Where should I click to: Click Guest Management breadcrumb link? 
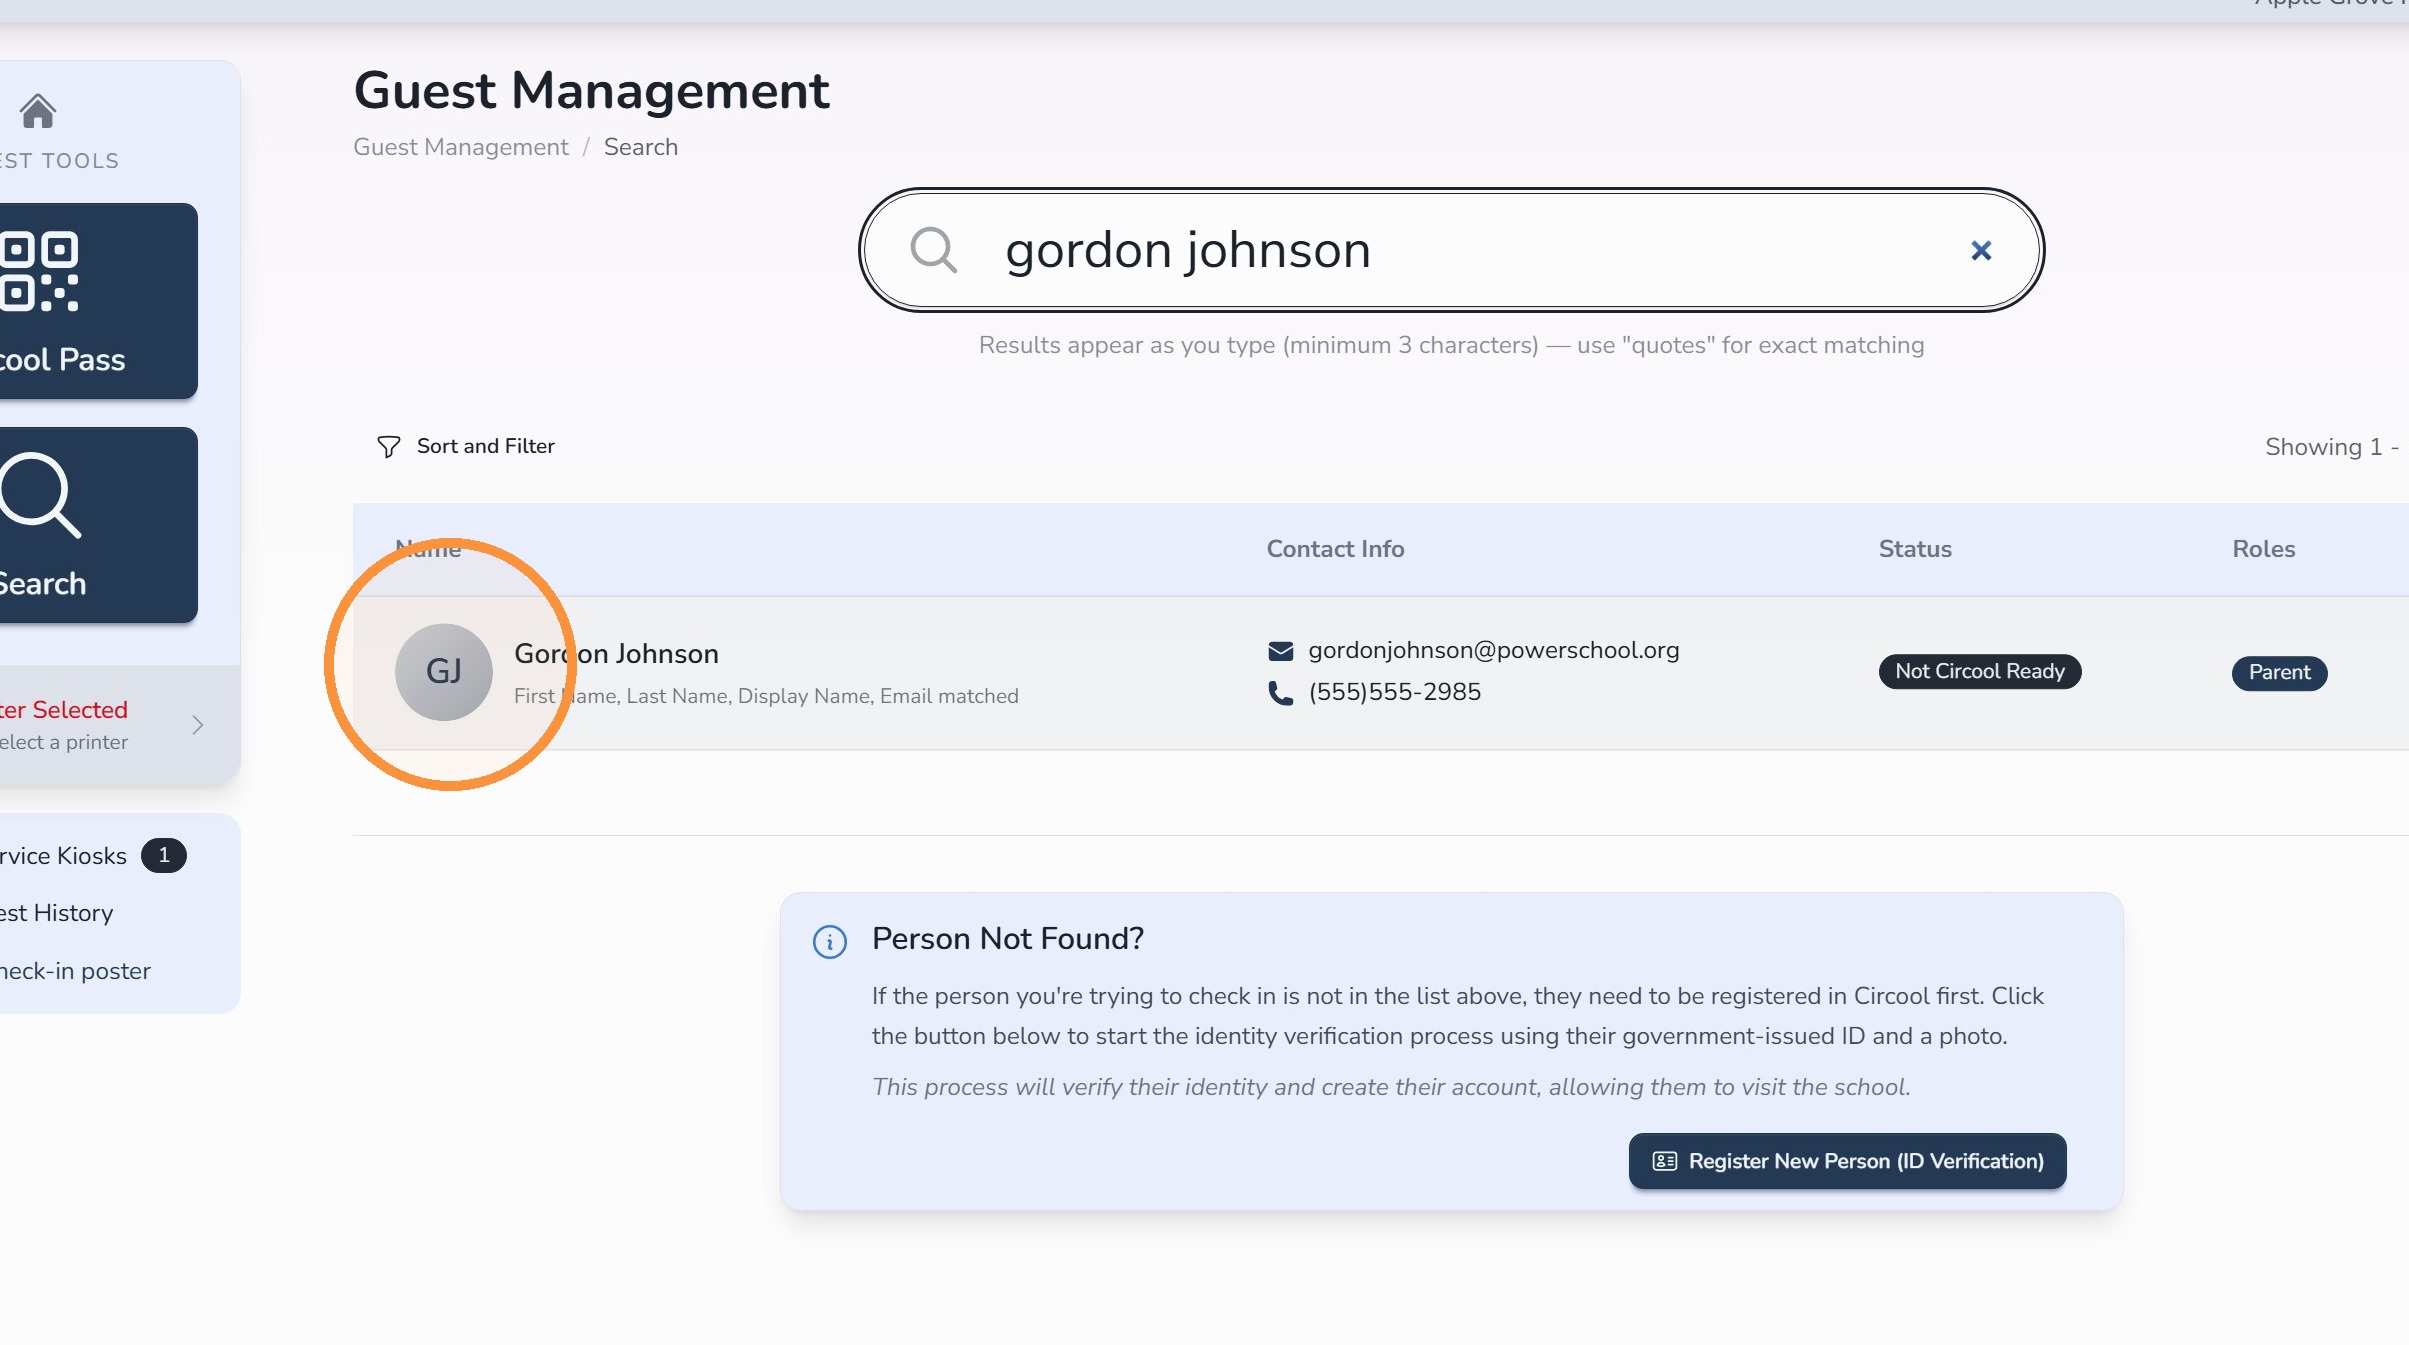(x=461, y=147)
